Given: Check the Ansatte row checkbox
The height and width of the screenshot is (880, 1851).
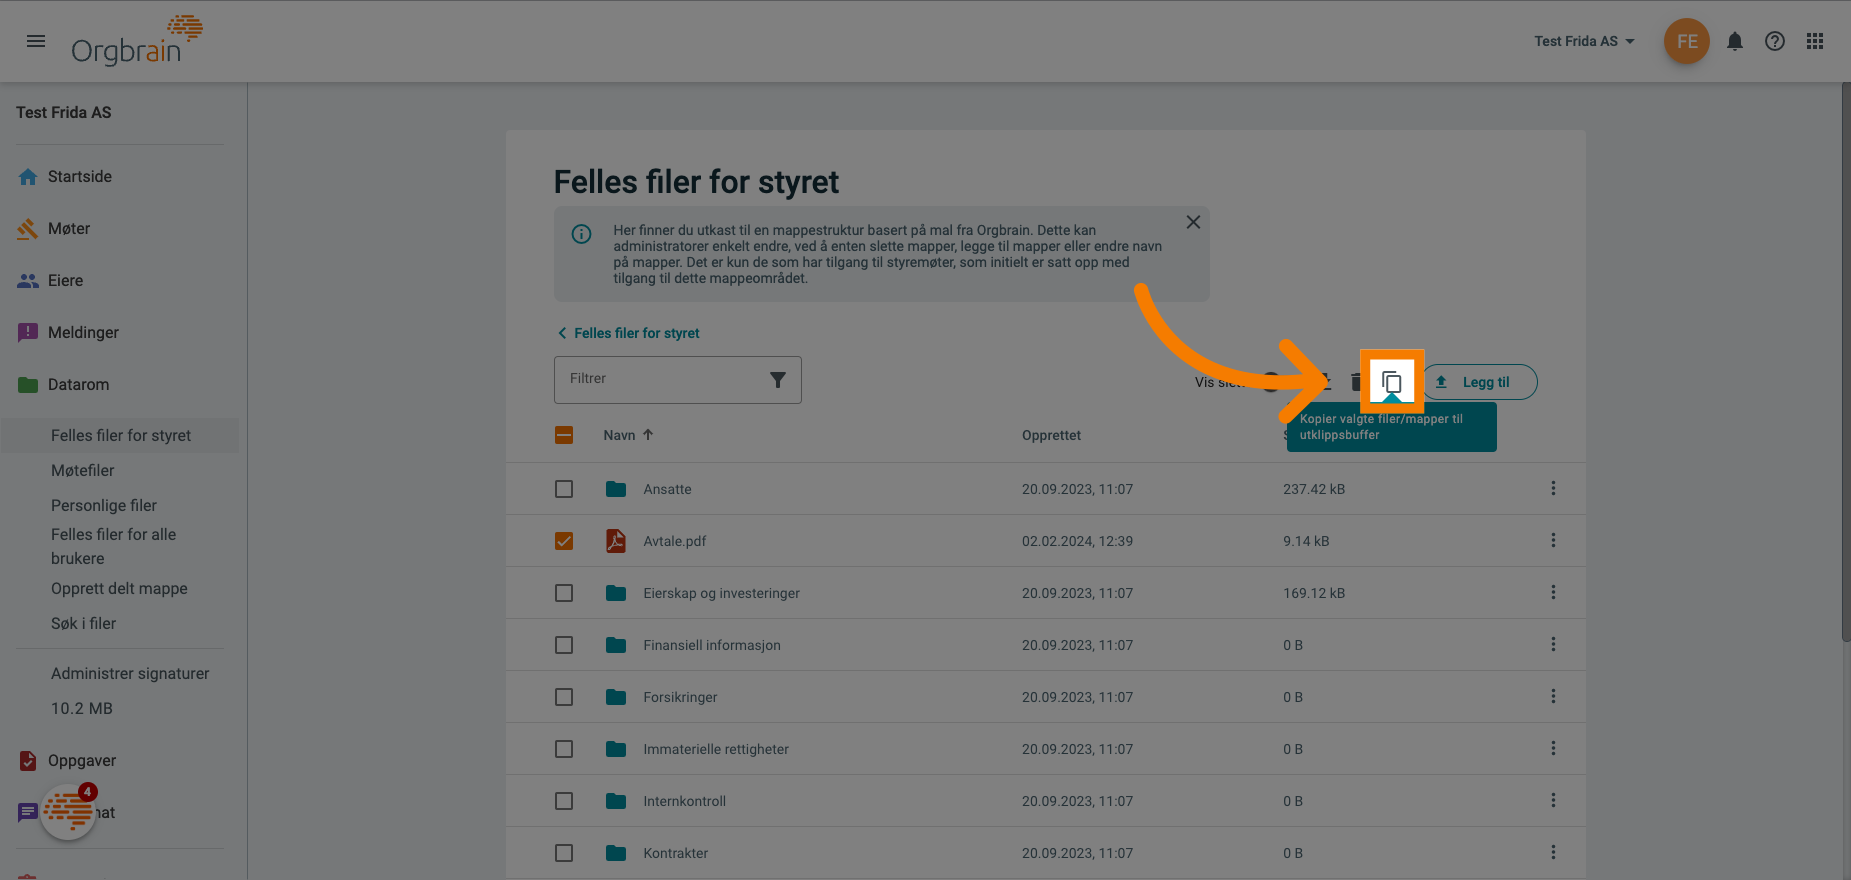Looking at the screenshot, I should coord(564,489).
